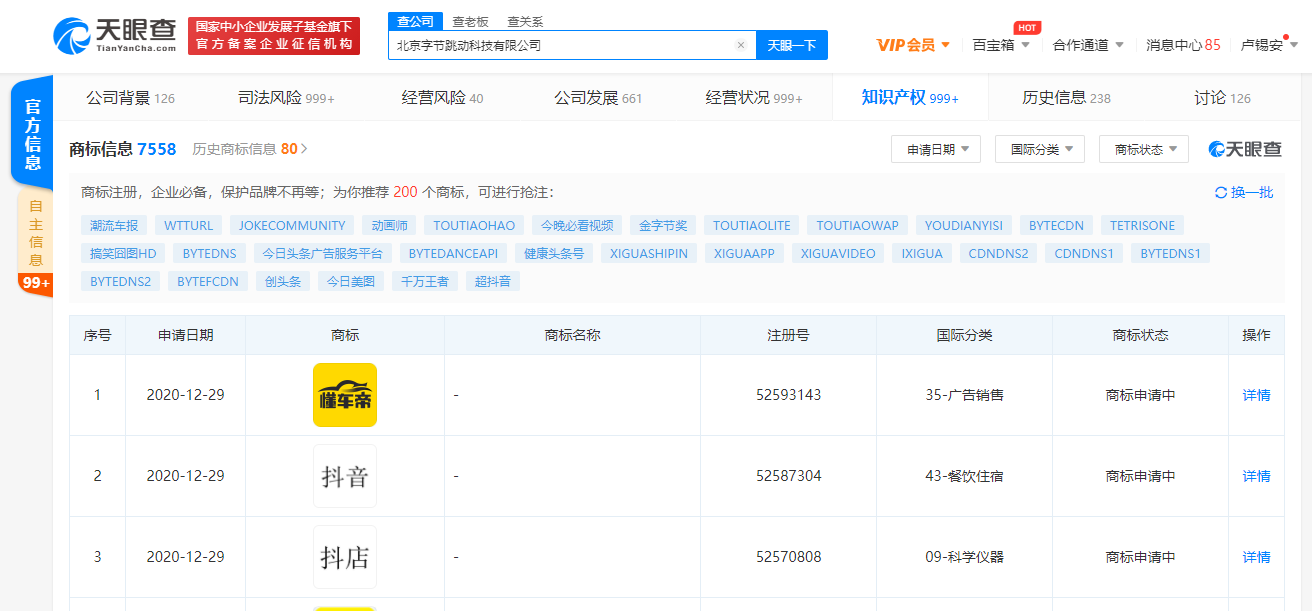Expand the 国际分类 filter dropdown
The width and height of the screenshot is (1312, 611).
(x=1040, y=149)
